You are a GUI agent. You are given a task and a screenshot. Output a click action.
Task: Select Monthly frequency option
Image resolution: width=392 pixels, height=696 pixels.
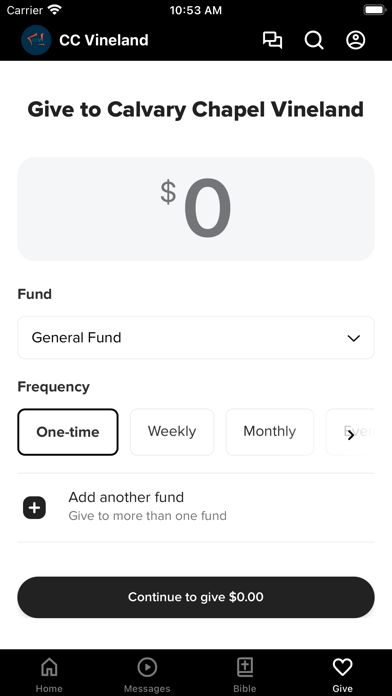(x=269, y=432)
